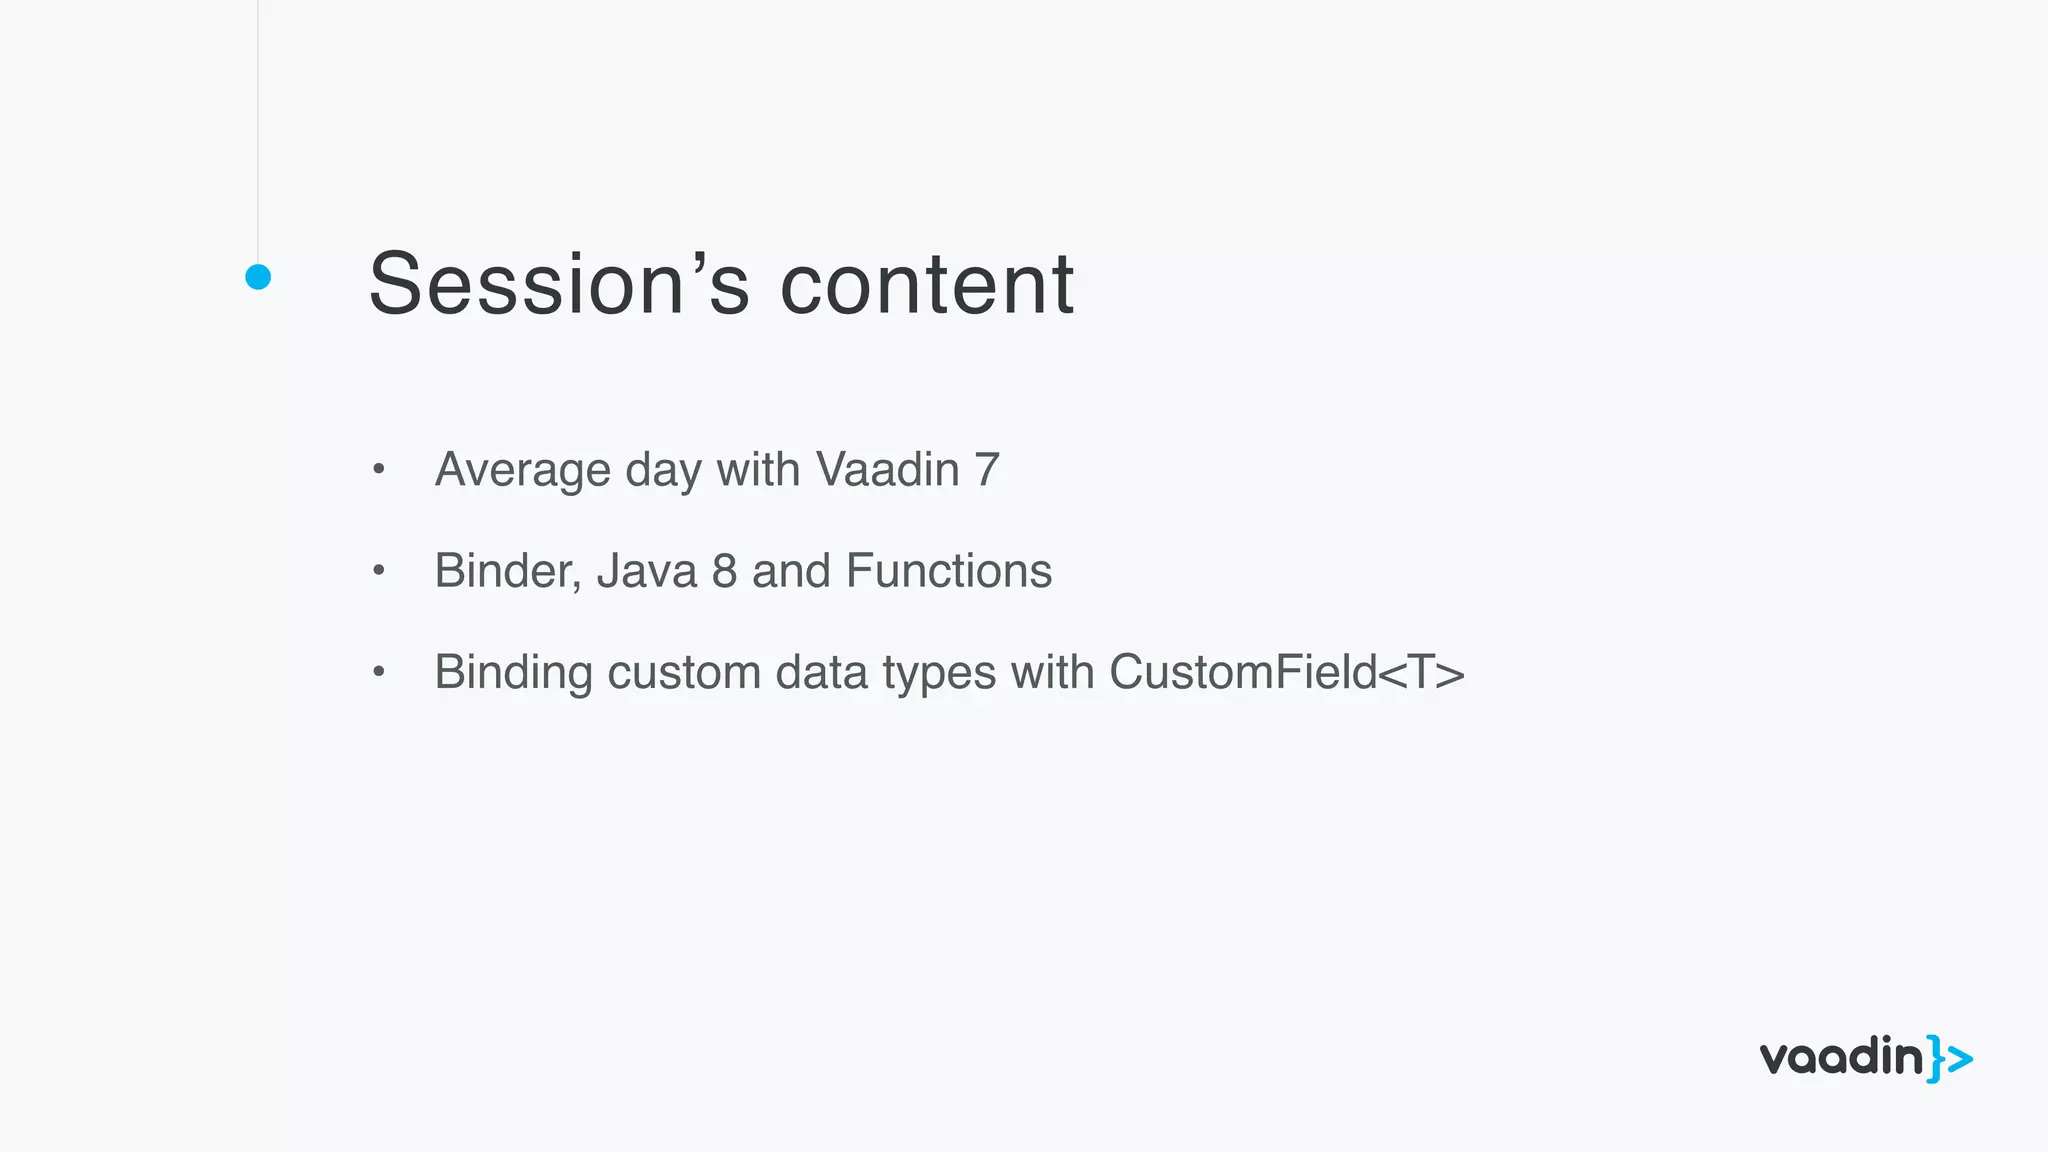Viewport: 2048px width, 1152px height.
Task: Click 'custom data types' in third bullet
Action: 801,672
